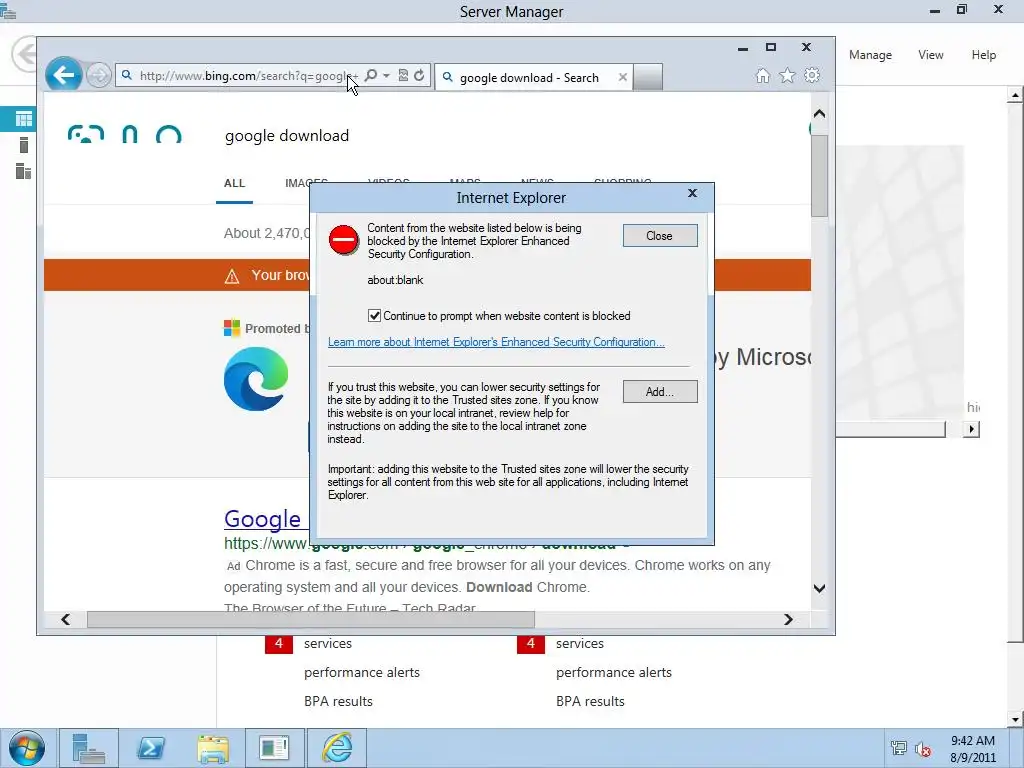Open the Help menu in Server Manager
The width and height of the screenshot is (1024, 768).
(x=984, y=55)
